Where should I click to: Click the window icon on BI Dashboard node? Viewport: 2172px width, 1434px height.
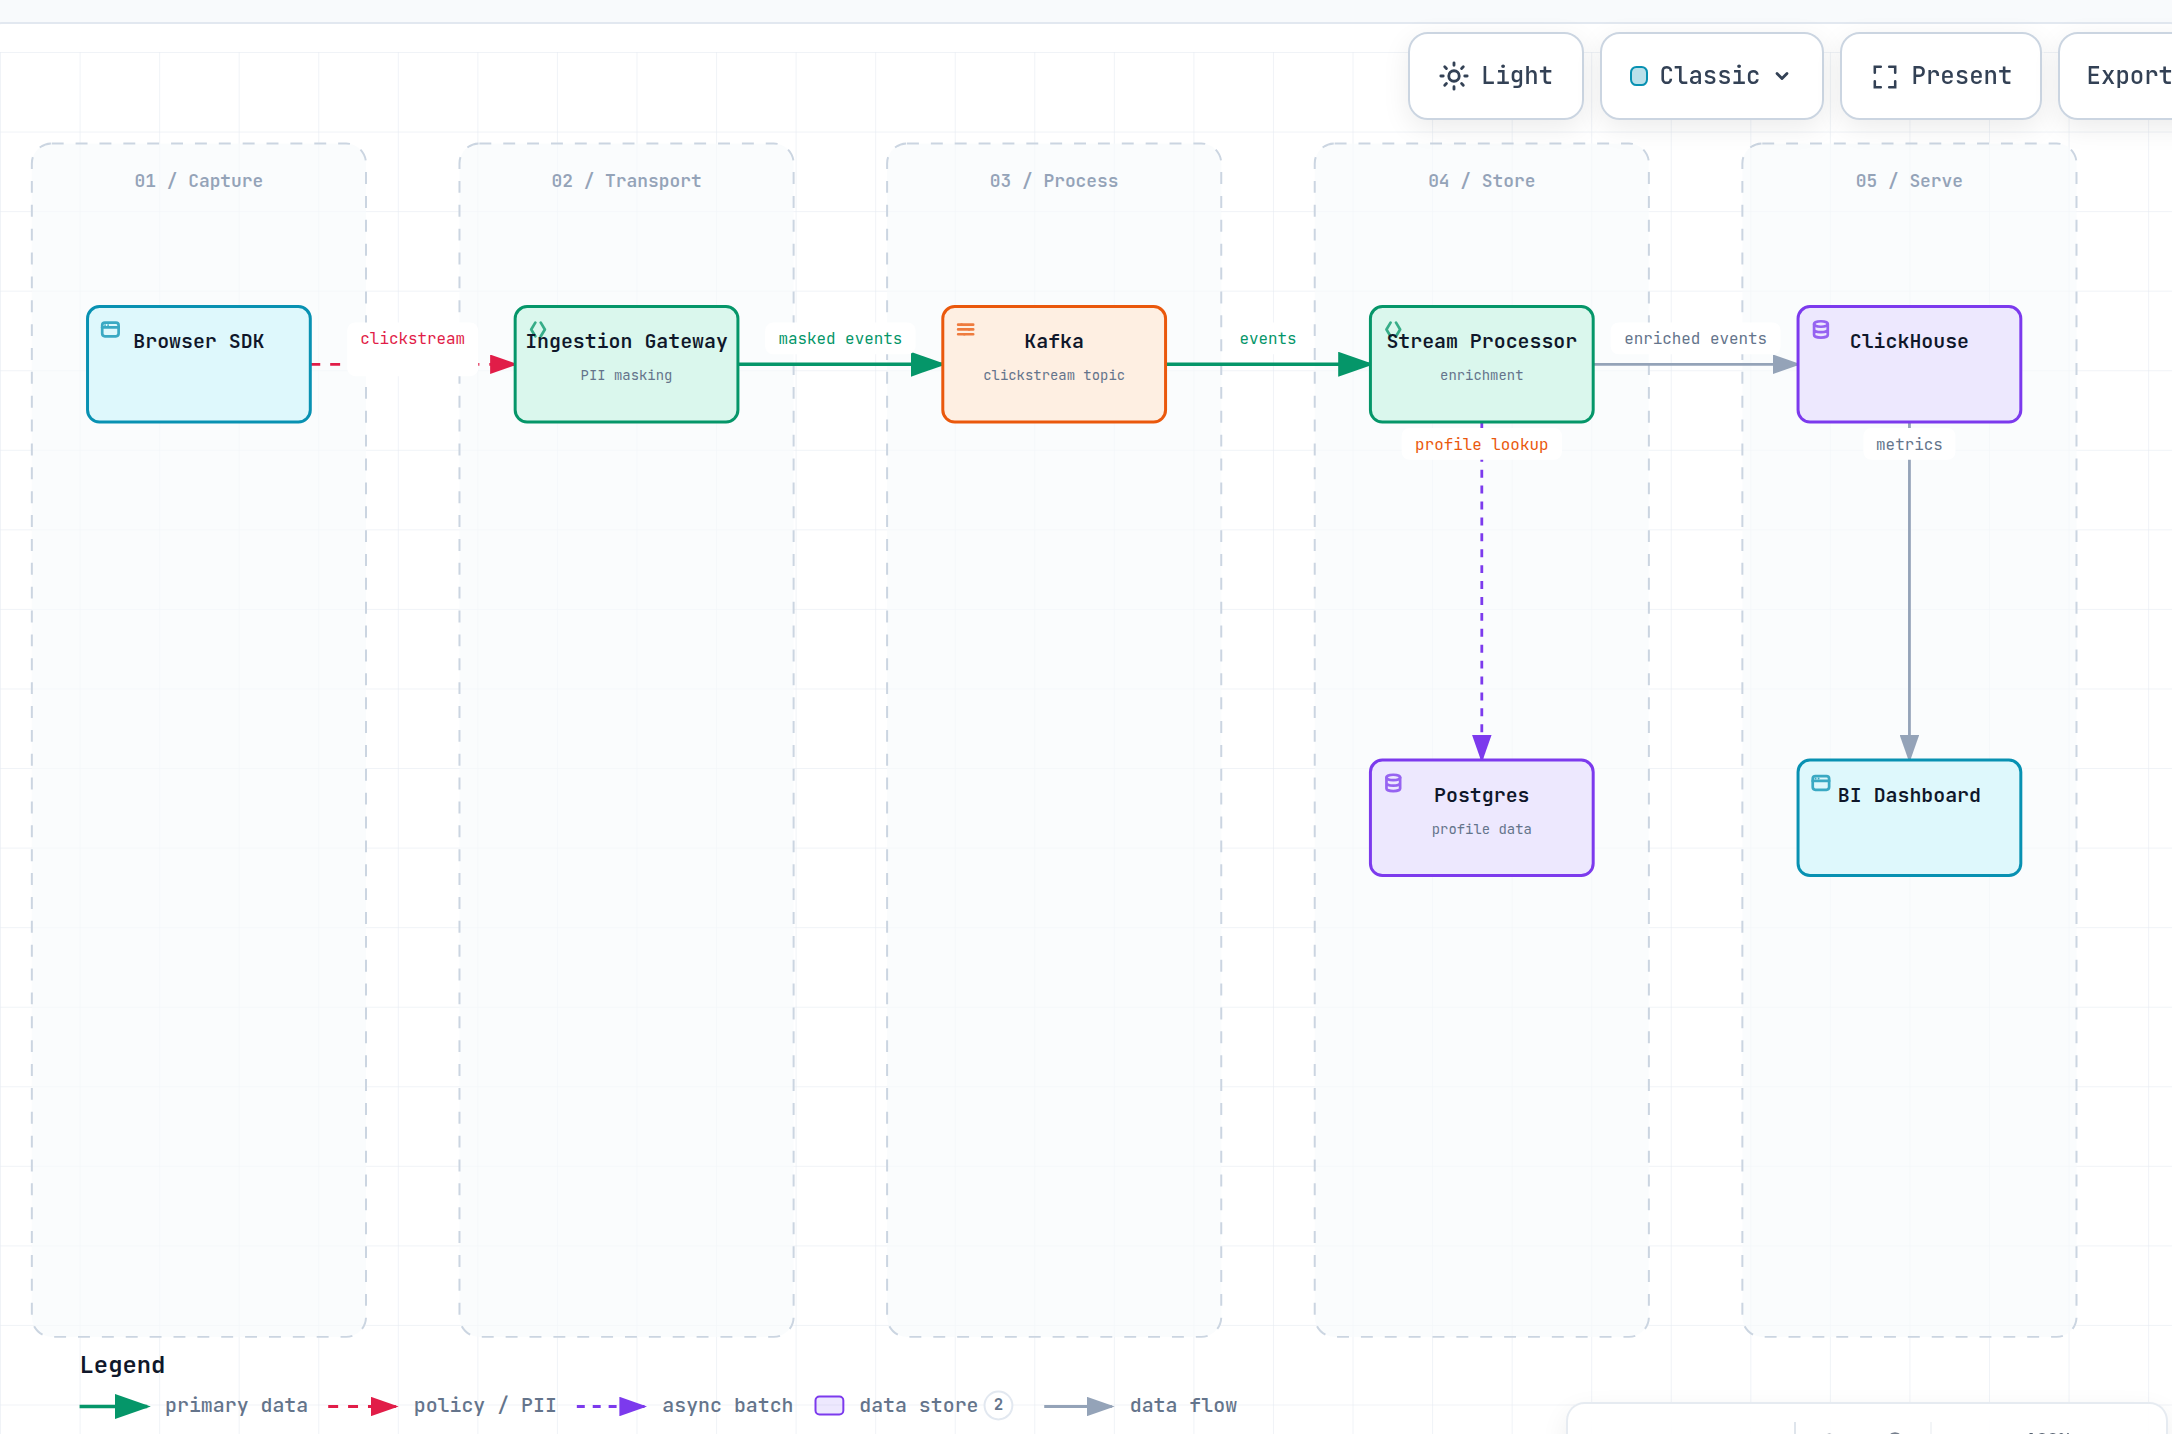point(1821,783)
